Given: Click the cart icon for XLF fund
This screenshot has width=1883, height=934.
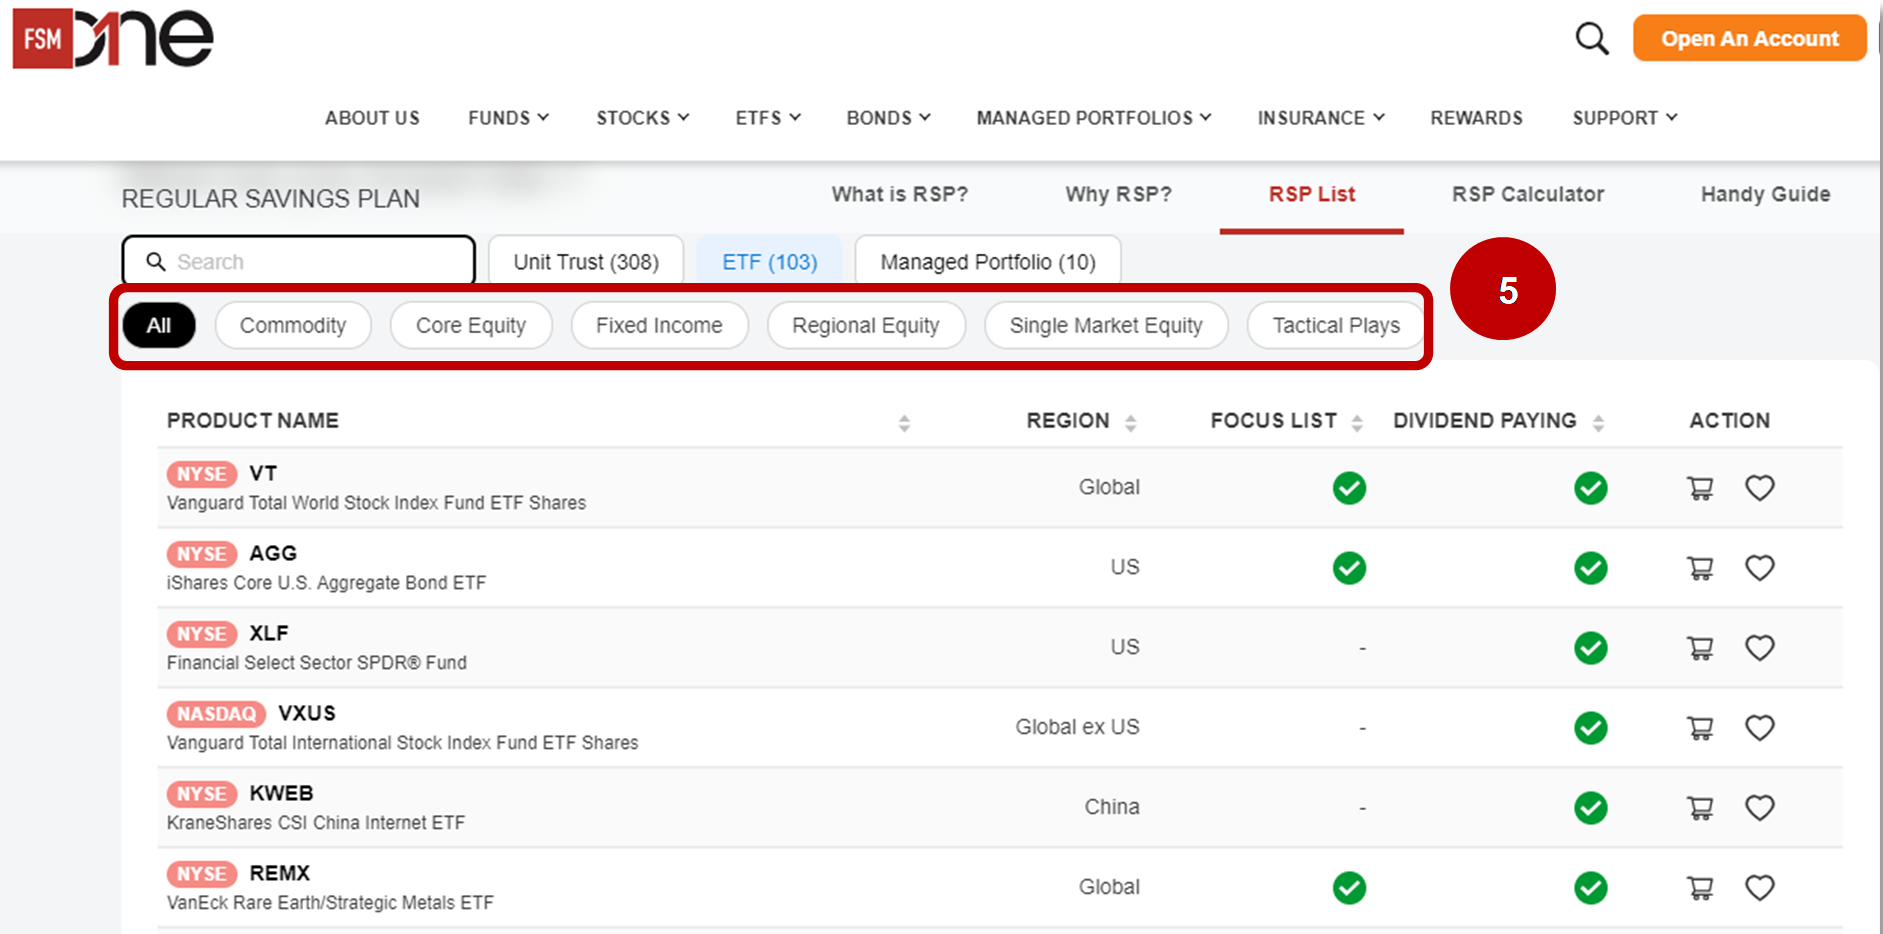Looking at the screenshot, I should pos(1701,648).
